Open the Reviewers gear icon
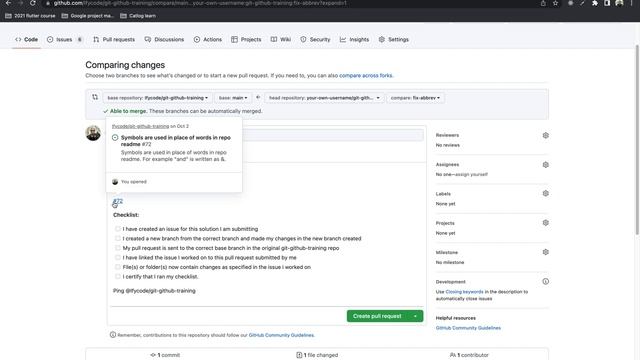 click(x=545, y=135)
